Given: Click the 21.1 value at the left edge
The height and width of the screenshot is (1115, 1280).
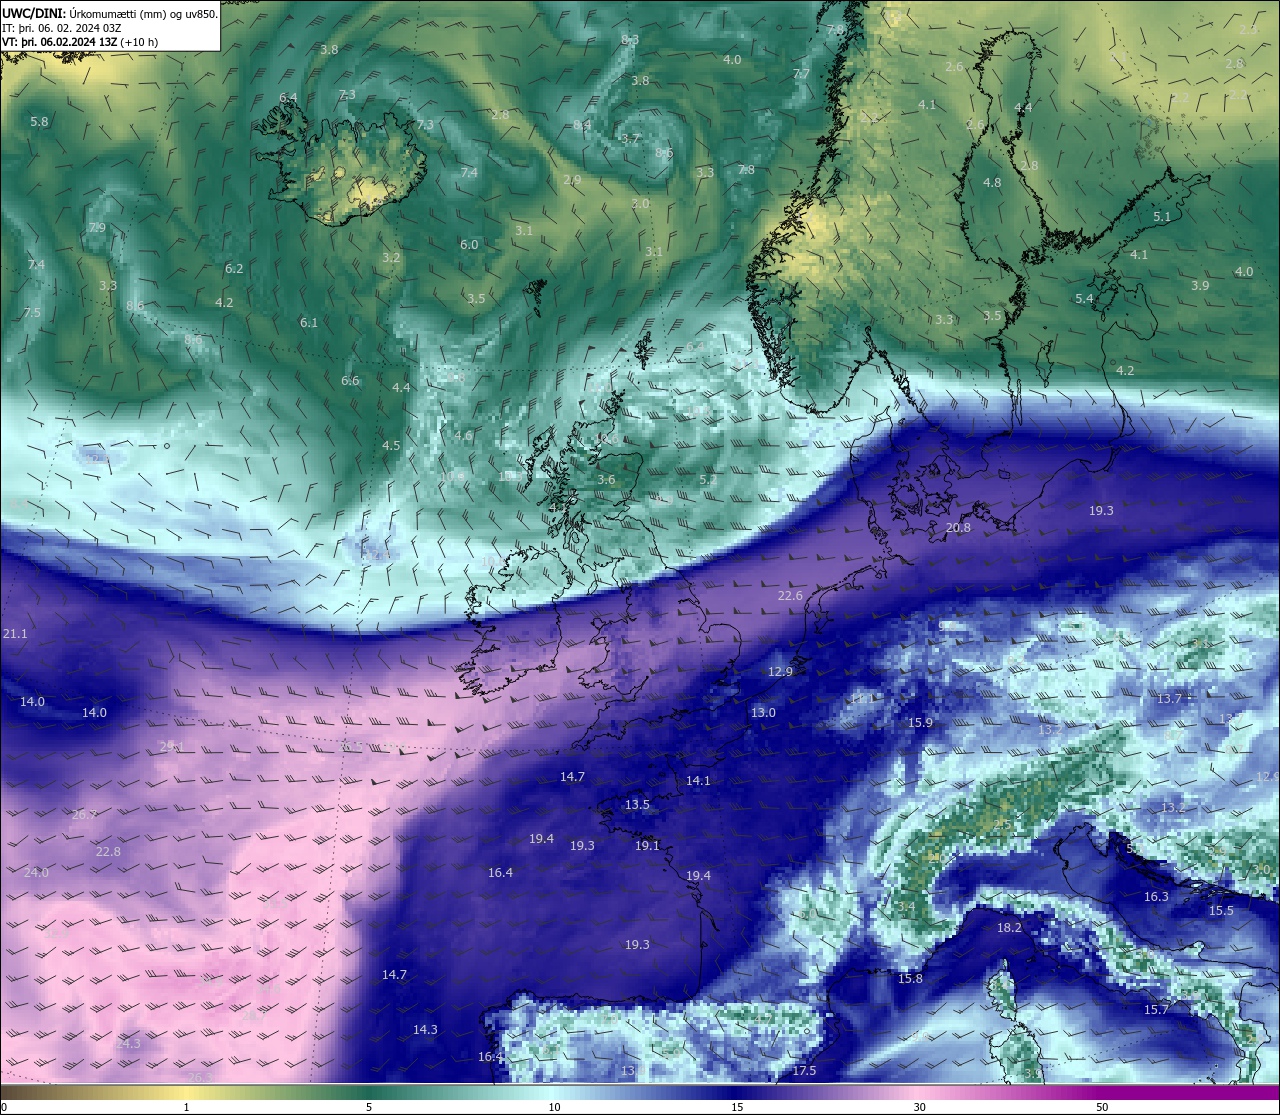Looking at the screenshot, I should [x=15, y=633].
